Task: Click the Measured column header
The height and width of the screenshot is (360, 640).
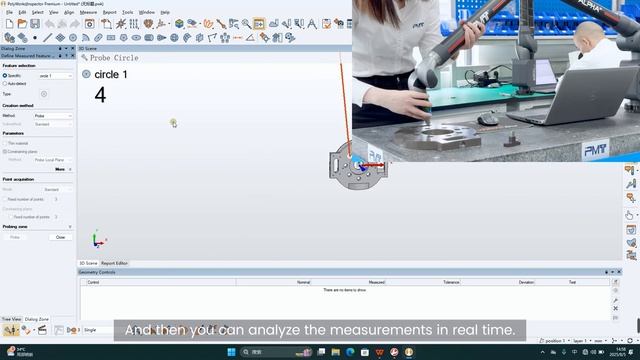Action: click(x=377, y=282)
